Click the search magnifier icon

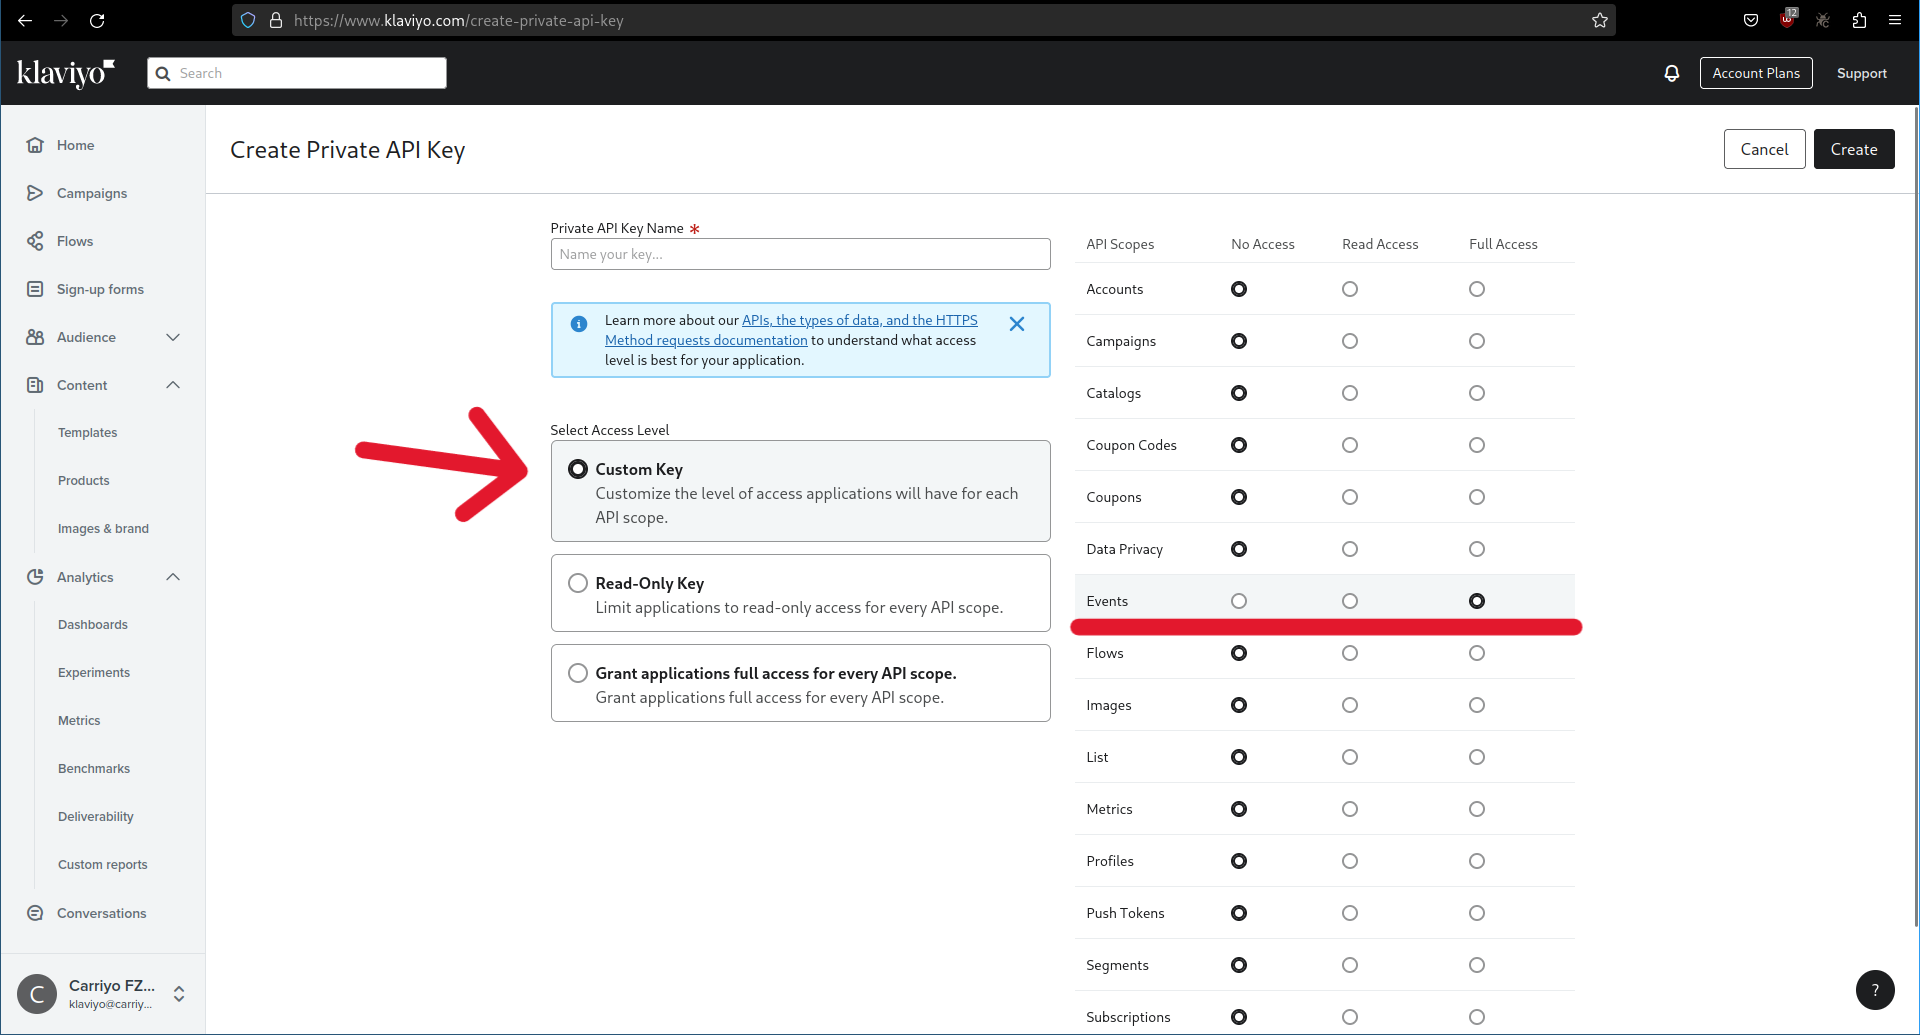coord(163,73)
